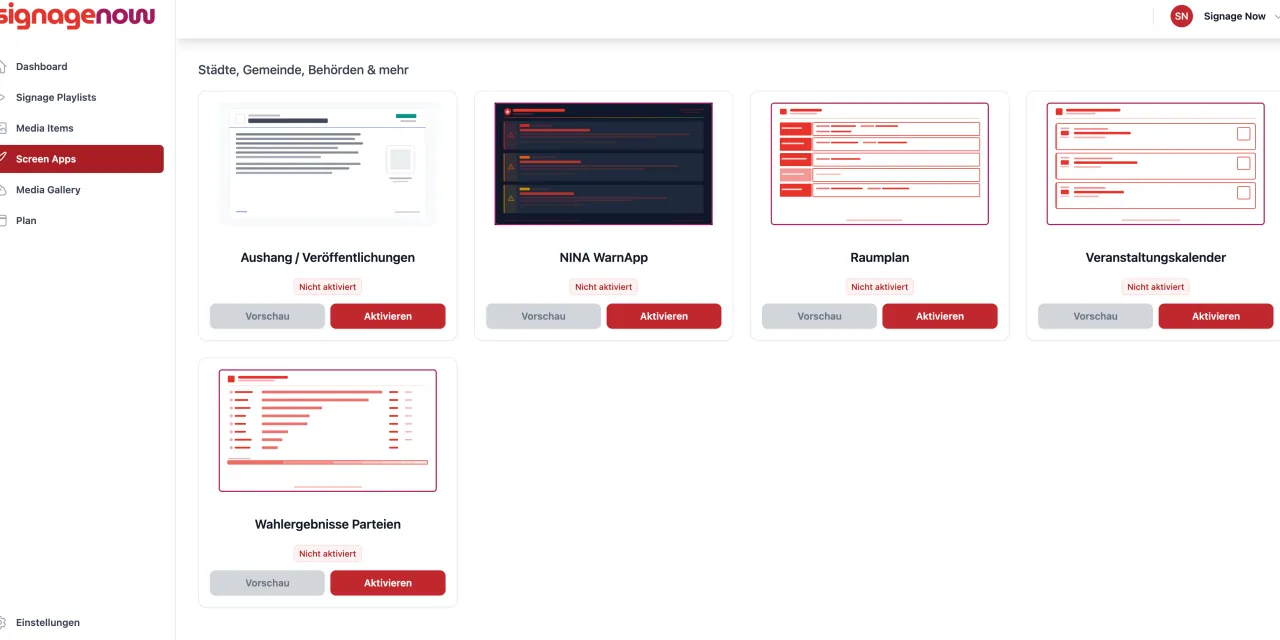1280x640 pixels.
Task: Click the Einstellungen gear icon
Action: point(3,622)
